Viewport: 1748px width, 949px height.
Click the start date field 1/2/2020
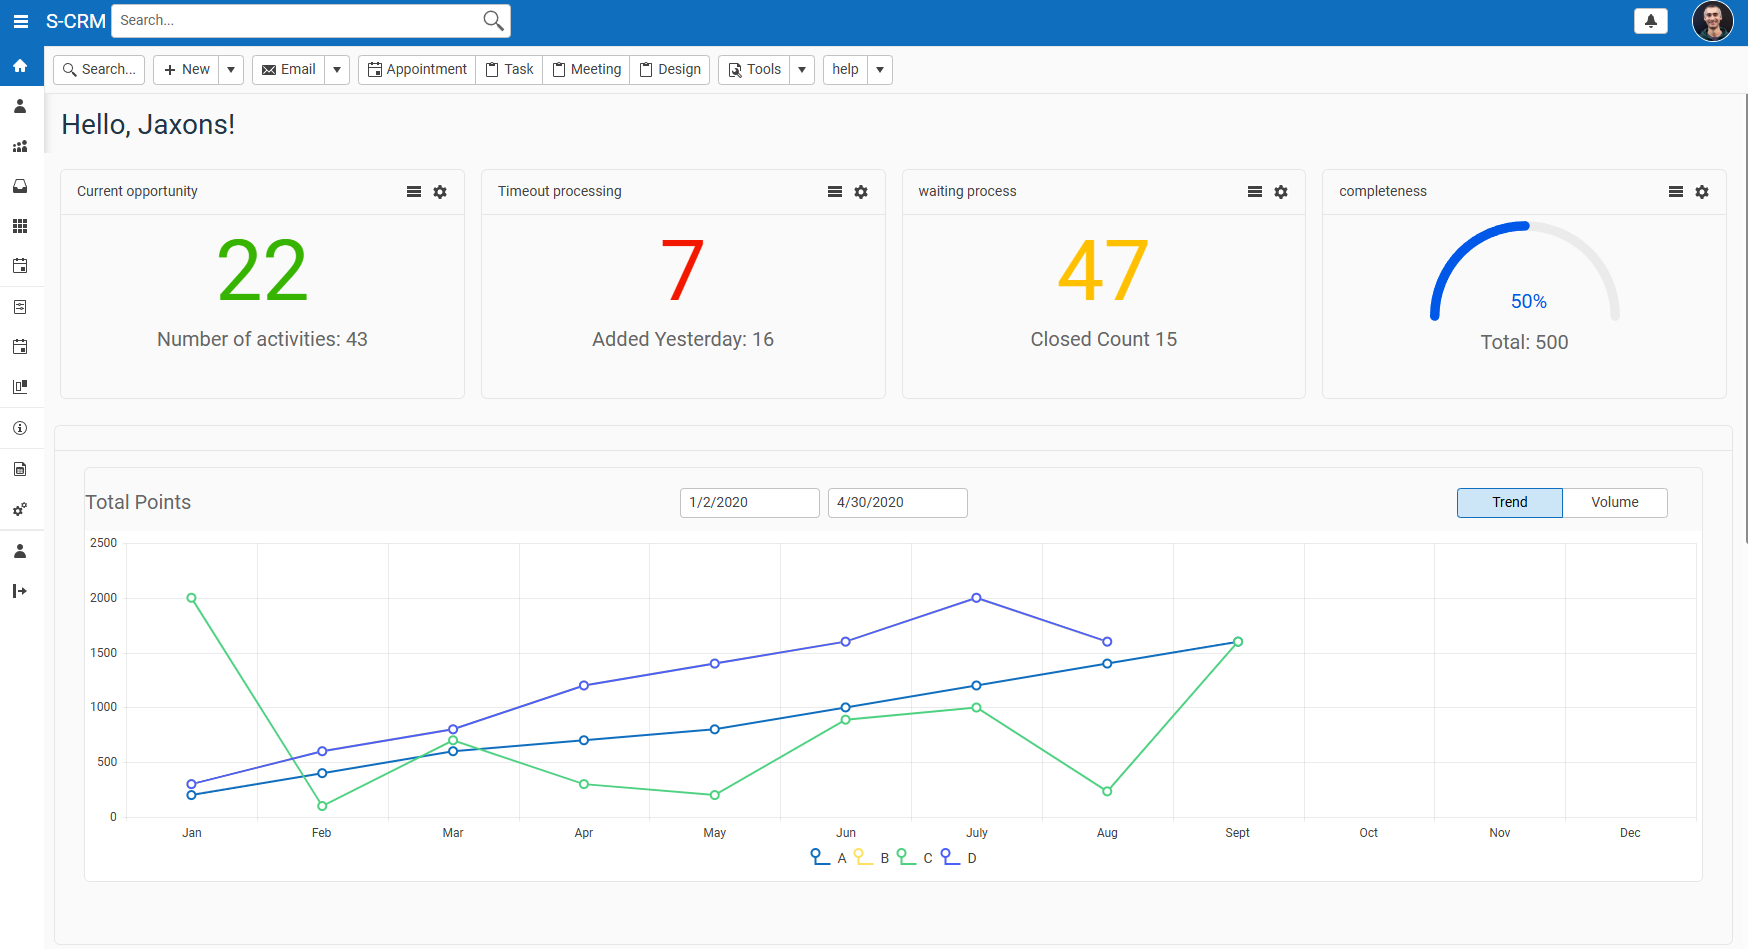point(749,503)
